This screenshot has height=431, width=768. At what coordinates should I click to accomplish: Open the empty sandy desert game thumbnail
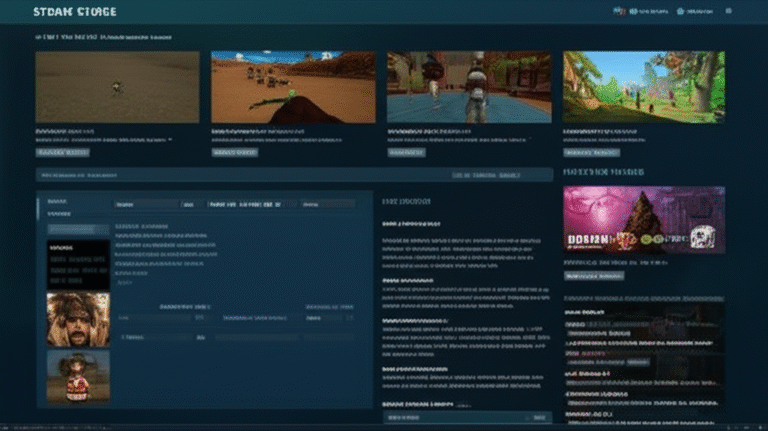pyautogui.click(x=117, y=87)
